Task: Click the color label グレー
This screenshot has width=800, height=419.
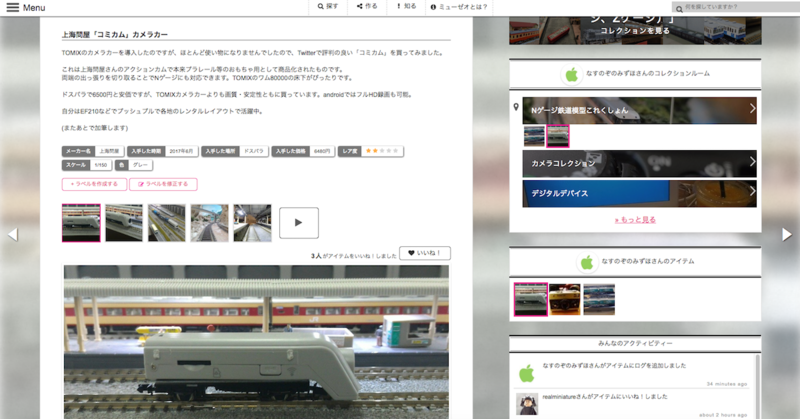Action: (134, 165)
